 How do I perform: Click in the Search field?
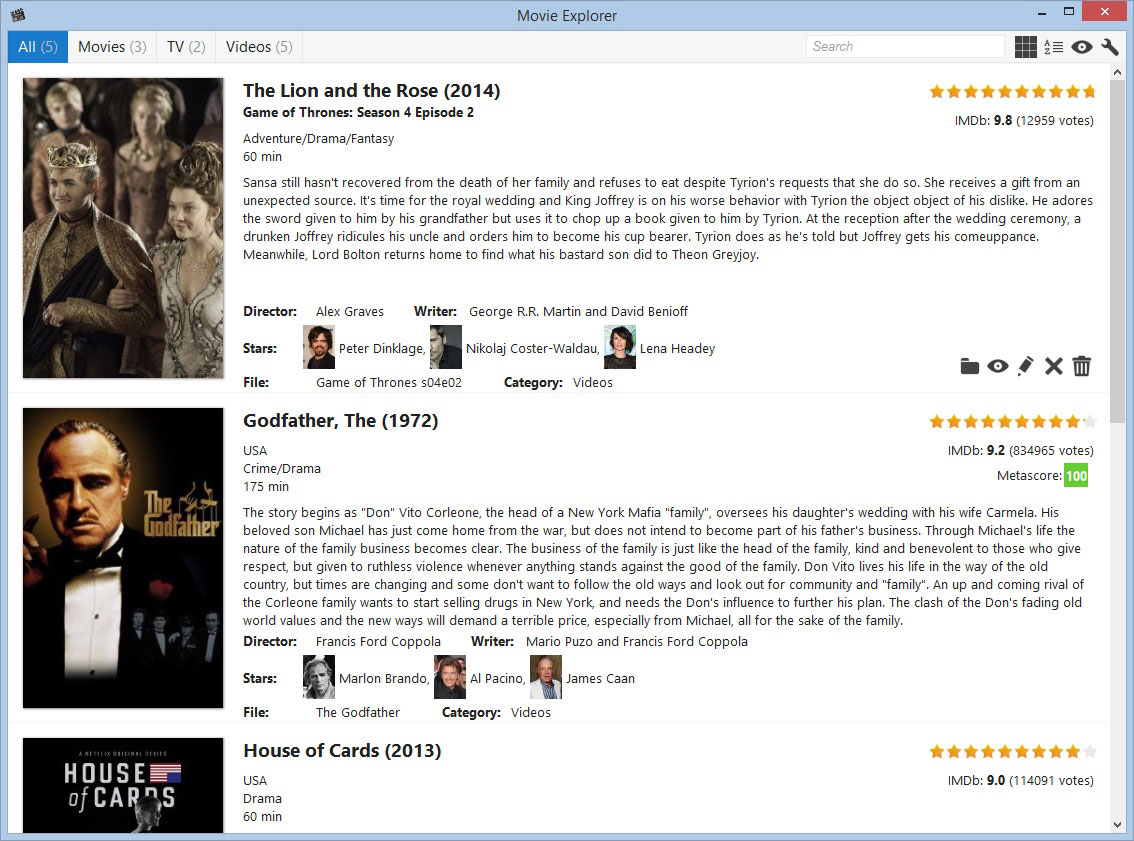point(905,46)
